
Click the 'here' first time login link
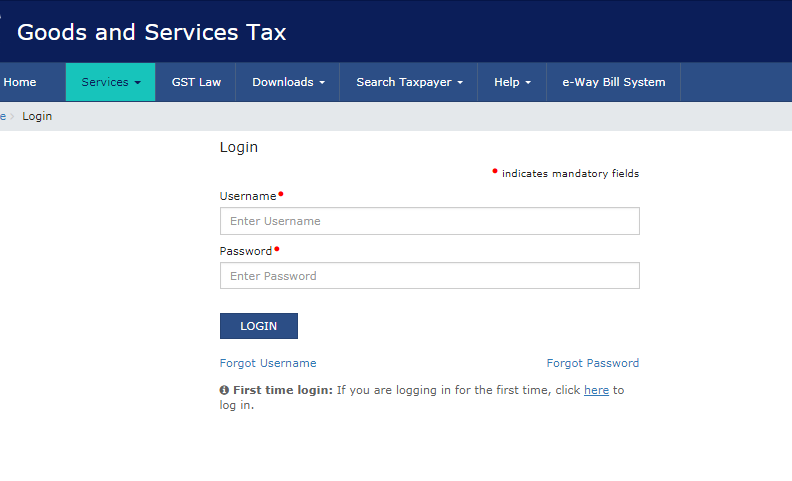[596, 390]
